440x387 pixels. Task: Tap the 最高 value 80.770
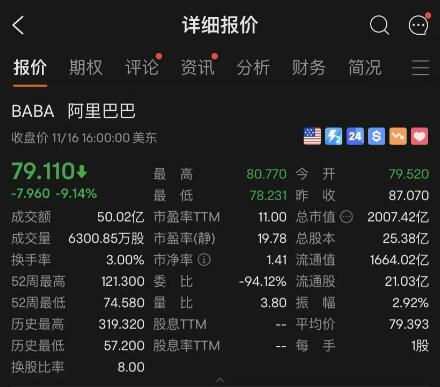click(266, 174)
